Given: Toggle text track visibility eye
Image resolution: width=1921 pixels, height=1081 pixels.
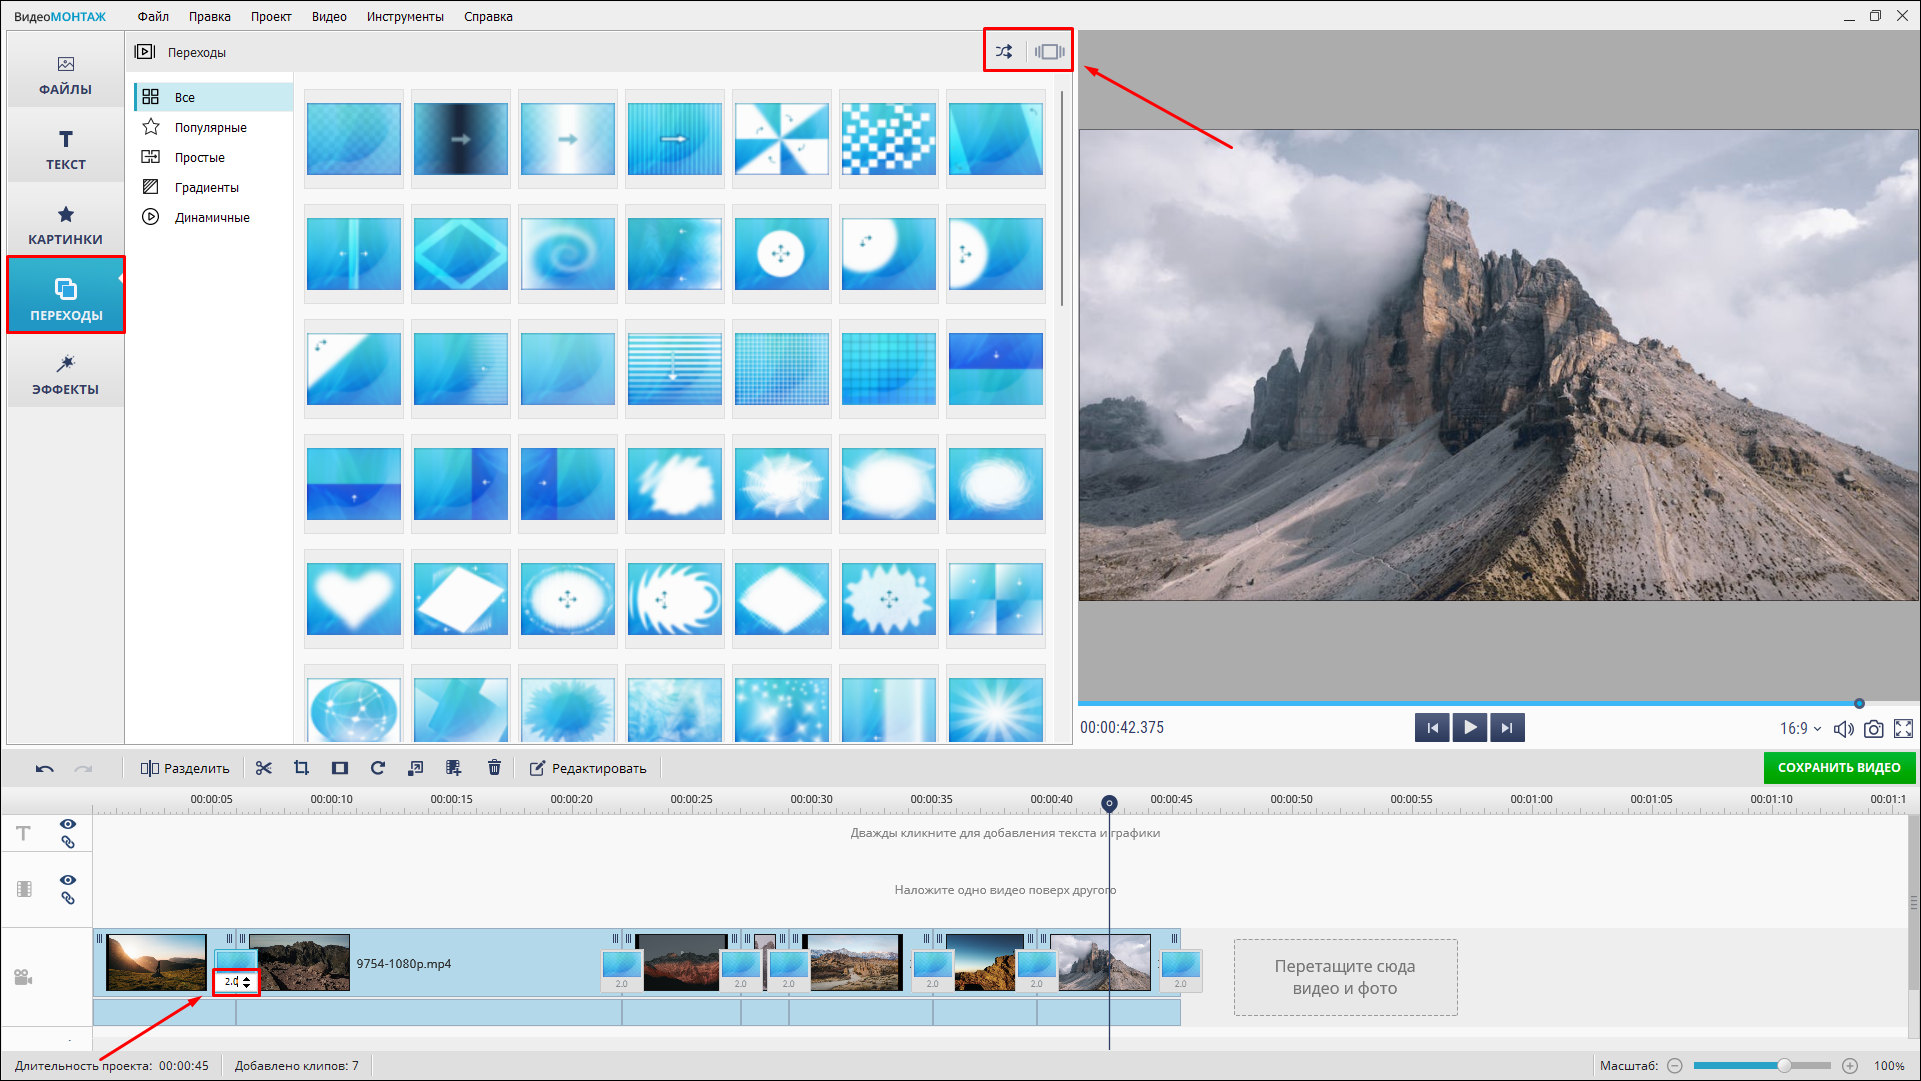Looking at the screenshot, I should pos(68,824).
